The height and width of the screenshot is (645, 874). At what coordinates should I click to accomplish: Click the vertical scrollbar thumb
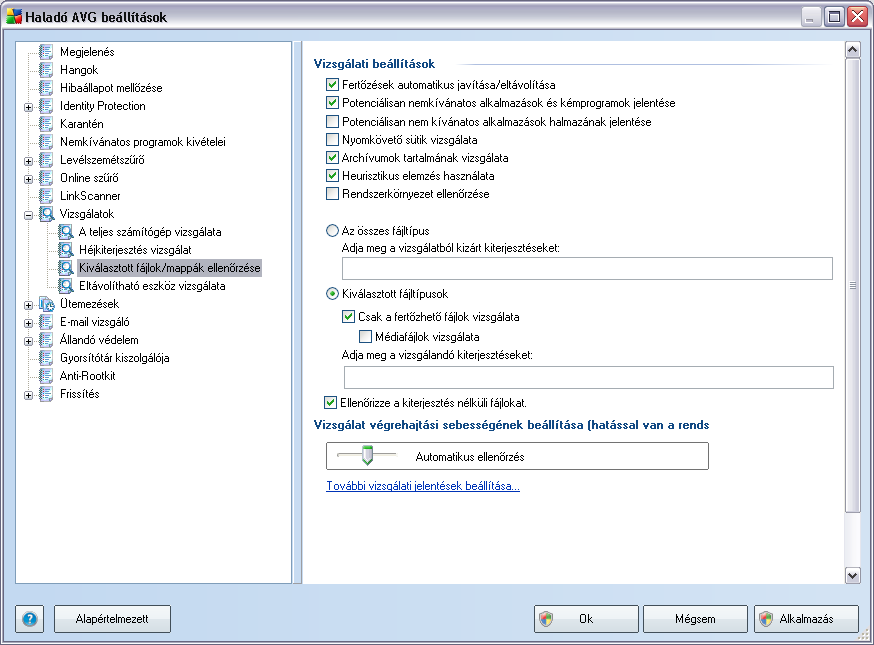pyautogui.click(x=852, y=285)
